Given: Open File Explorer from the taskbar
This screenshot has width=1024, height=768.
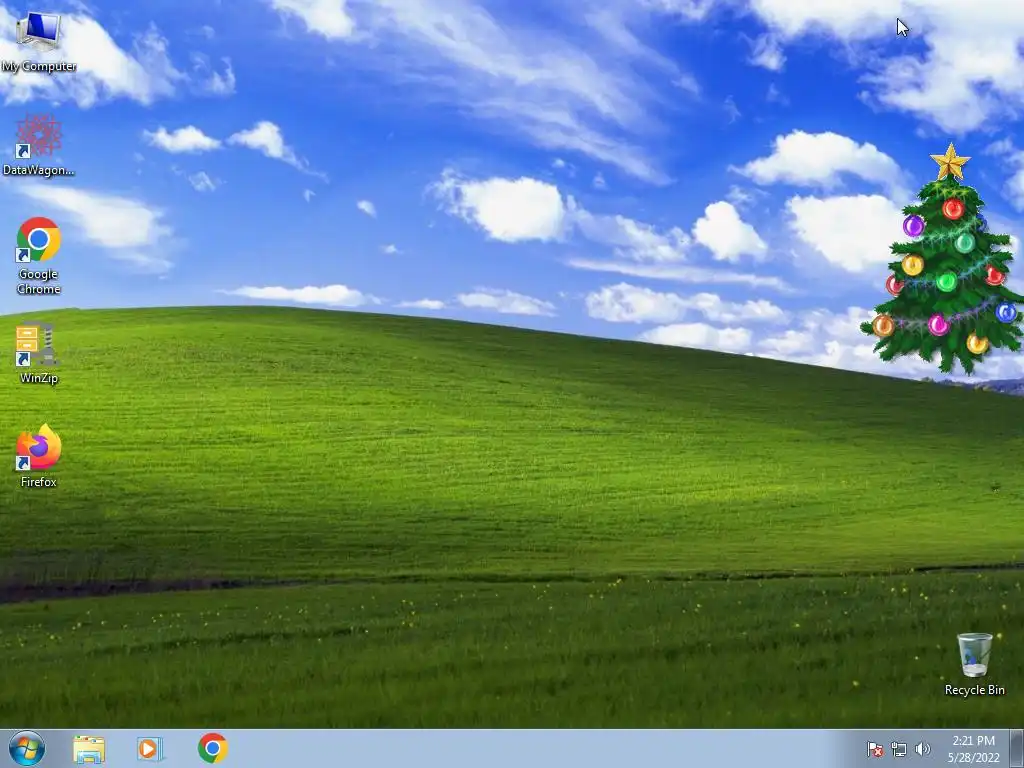Looking at the screenshot, I should tap(89, 749).
